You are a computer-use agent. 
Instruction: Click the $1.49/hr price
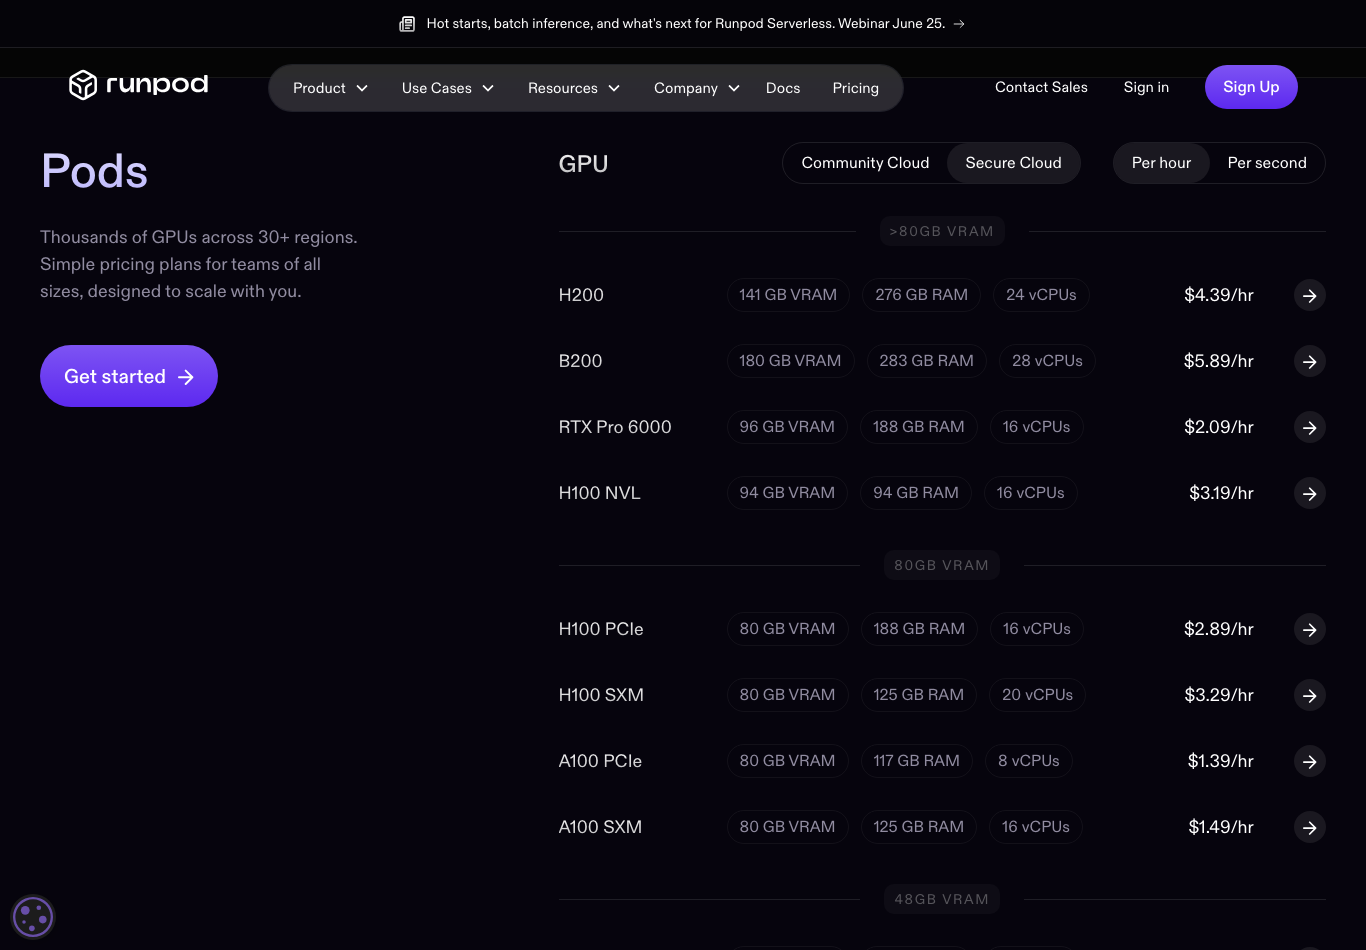point(1221,827)
